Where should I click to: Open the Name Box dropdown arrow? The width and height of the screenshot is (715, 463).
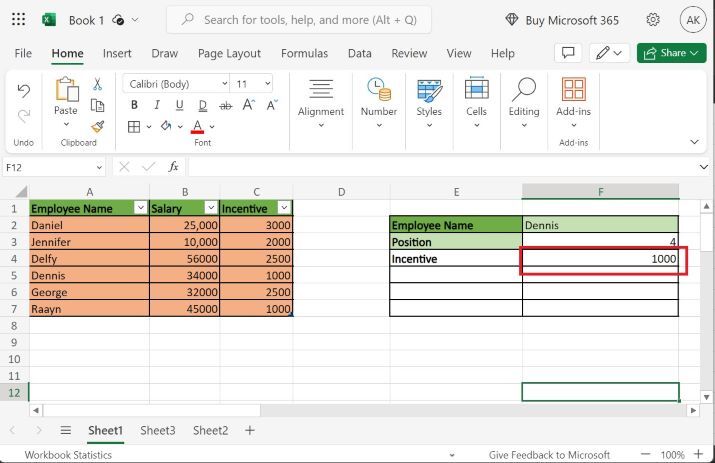(x=99, y=167)
